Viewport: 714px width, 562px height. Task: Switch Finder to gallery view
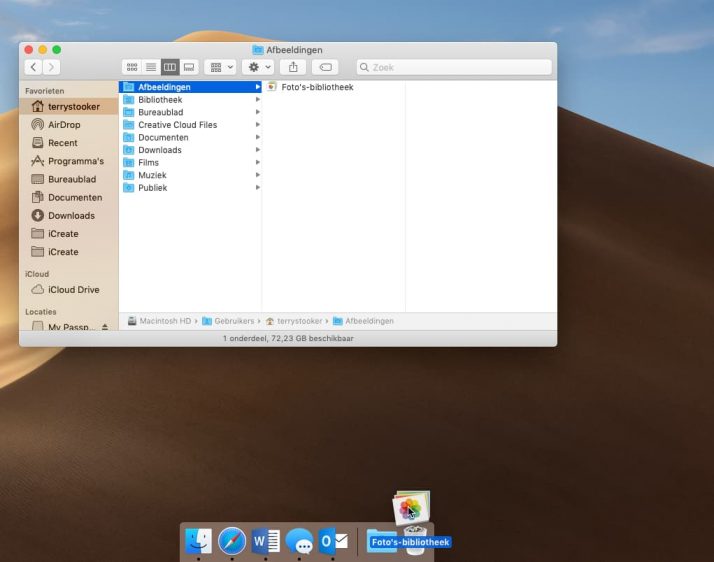pos(189,67)
